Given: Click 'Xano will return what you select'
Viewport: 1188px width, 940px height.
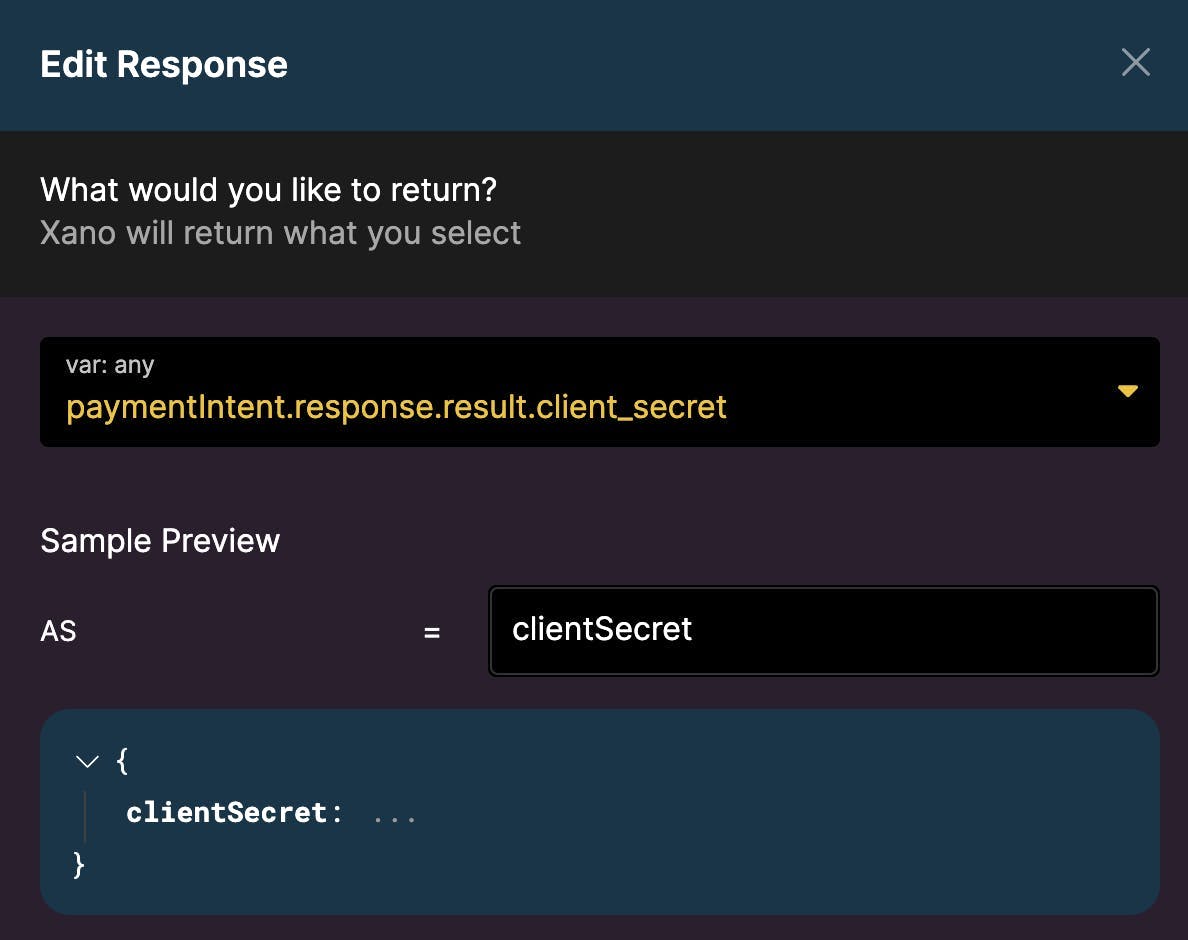Looking at the screenshot, I should pos(280,233).
